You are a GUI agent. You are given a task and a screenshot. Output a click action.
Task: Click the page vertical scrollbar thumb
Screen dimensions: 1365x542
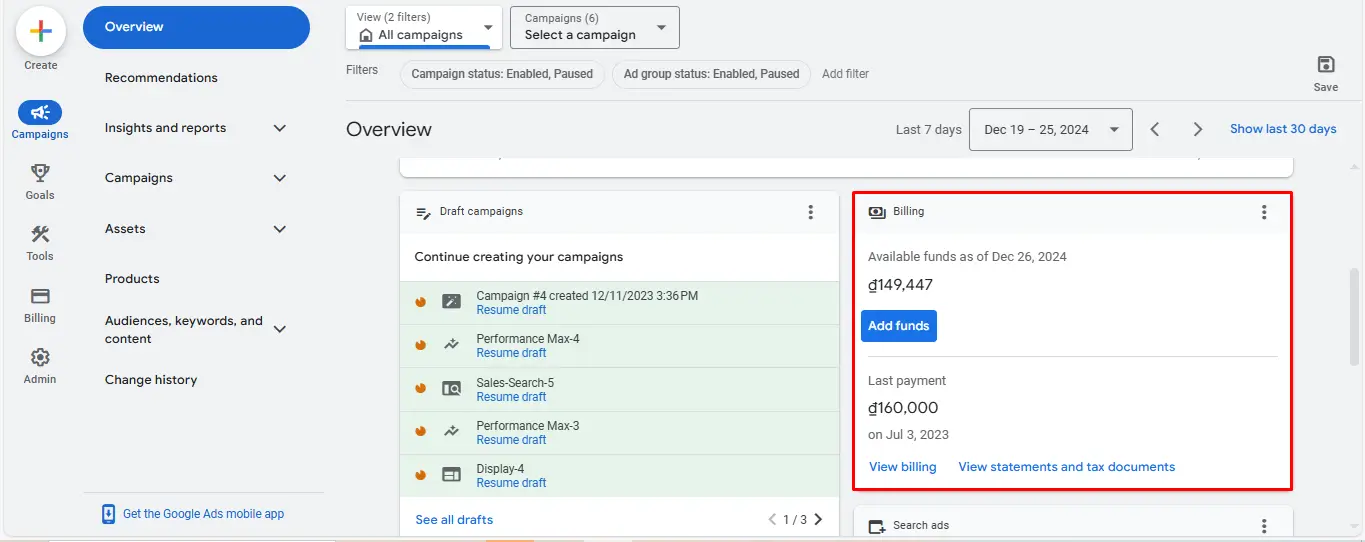pyautogui.click(x=1355, y=316)
